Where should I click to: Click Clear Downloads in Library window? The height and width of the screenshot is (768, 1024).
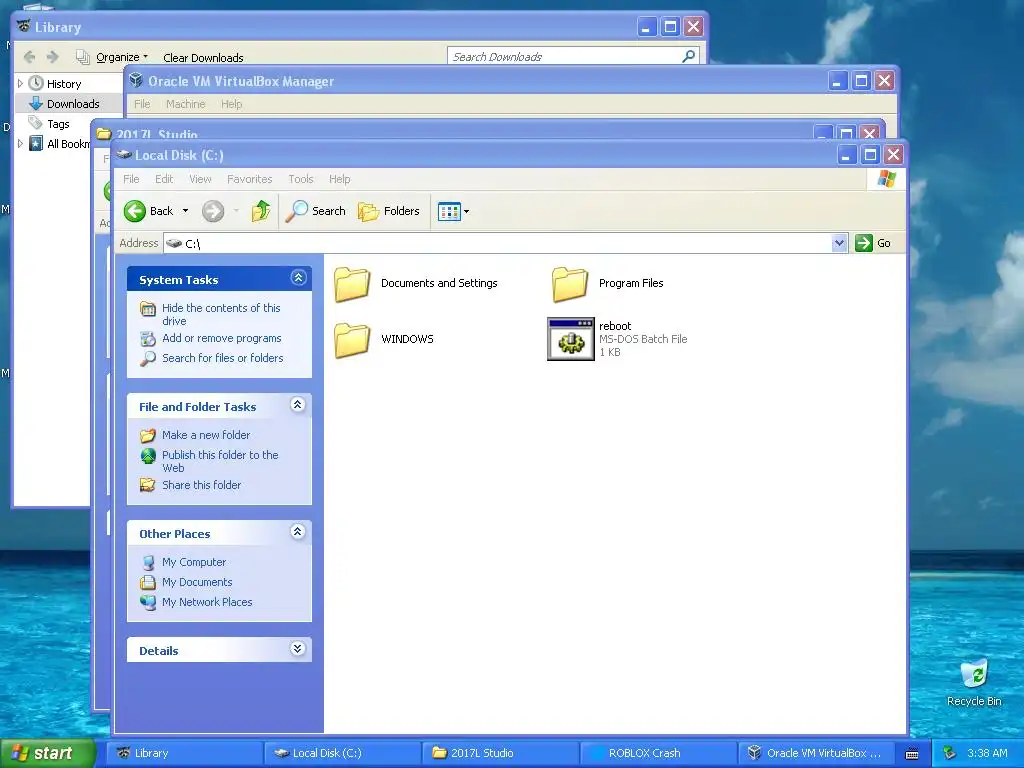point(203,57)
